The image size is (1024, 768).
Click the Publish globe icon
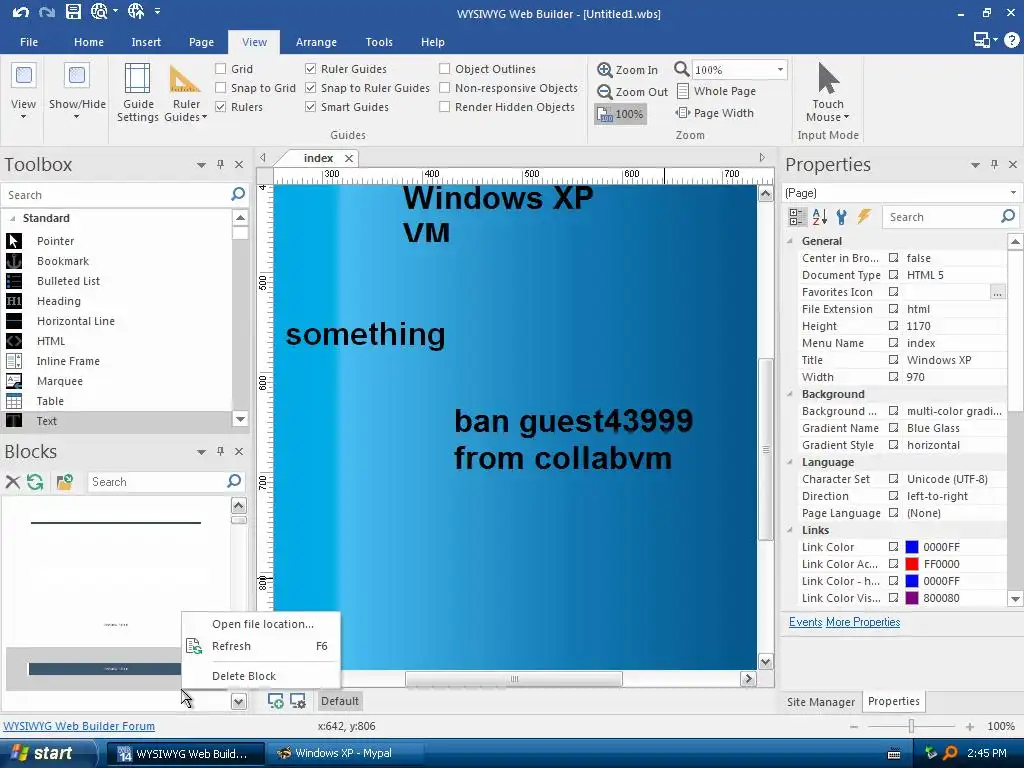(x=136, y=11)
